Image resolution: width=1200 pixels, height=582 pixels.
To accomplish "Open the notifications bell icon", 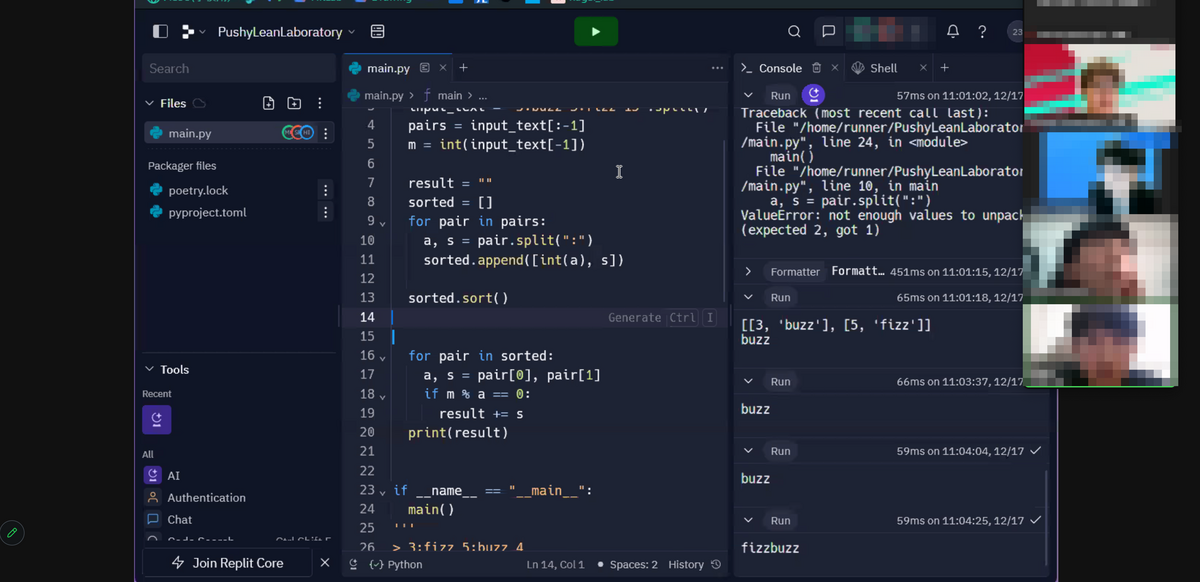I will tap(953, 31).
